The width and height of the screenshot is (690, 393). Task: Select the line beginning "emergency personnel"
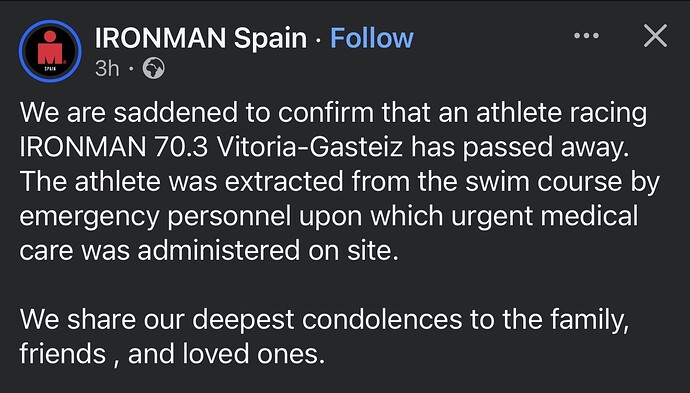(329, 217)
